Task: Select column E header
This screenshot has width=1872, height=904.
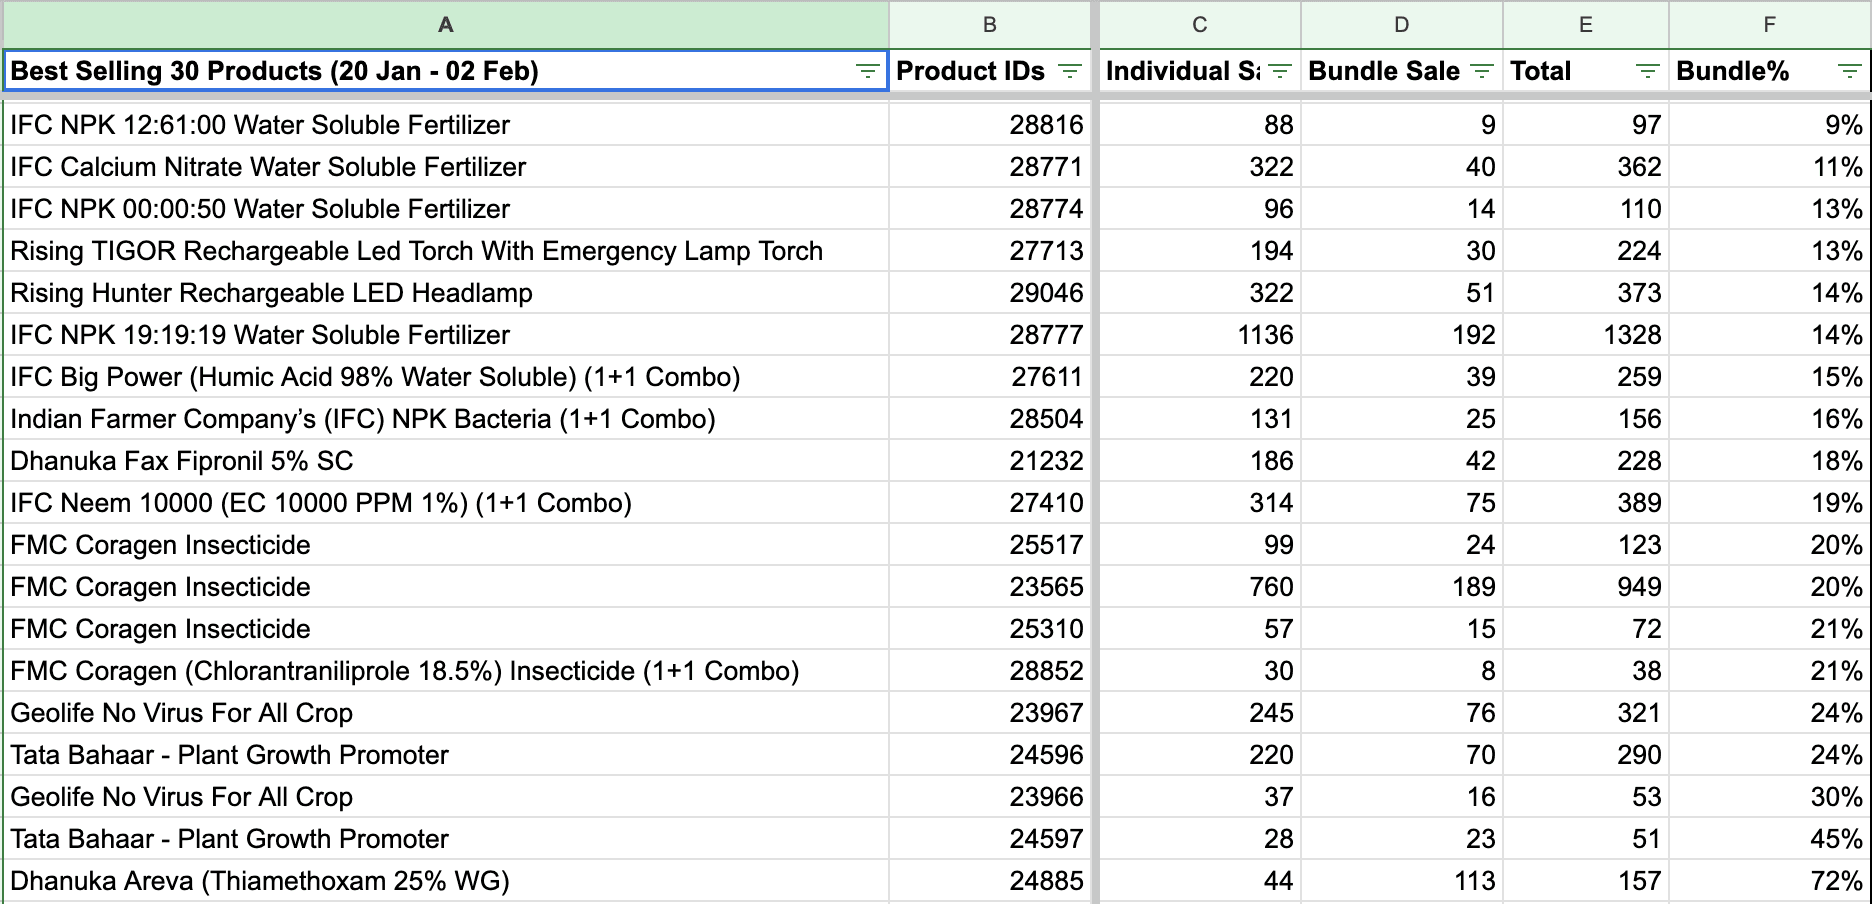Action: (1586, 24)
